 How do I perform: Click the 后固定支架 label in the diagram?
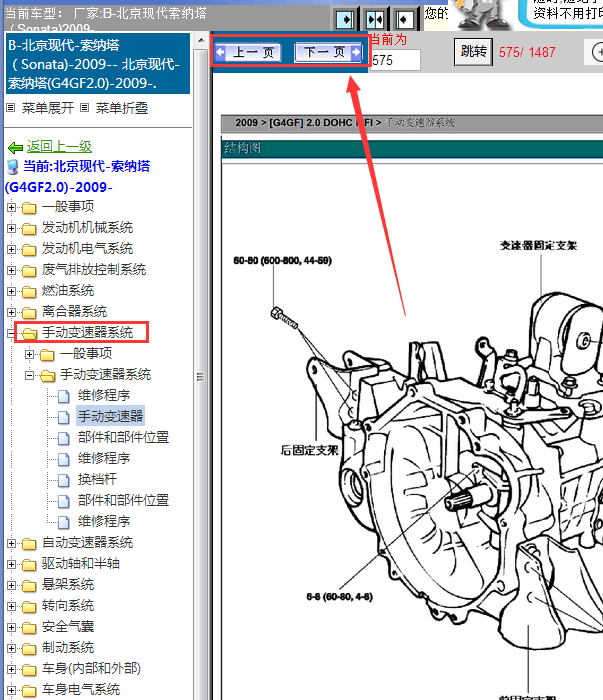310,450
